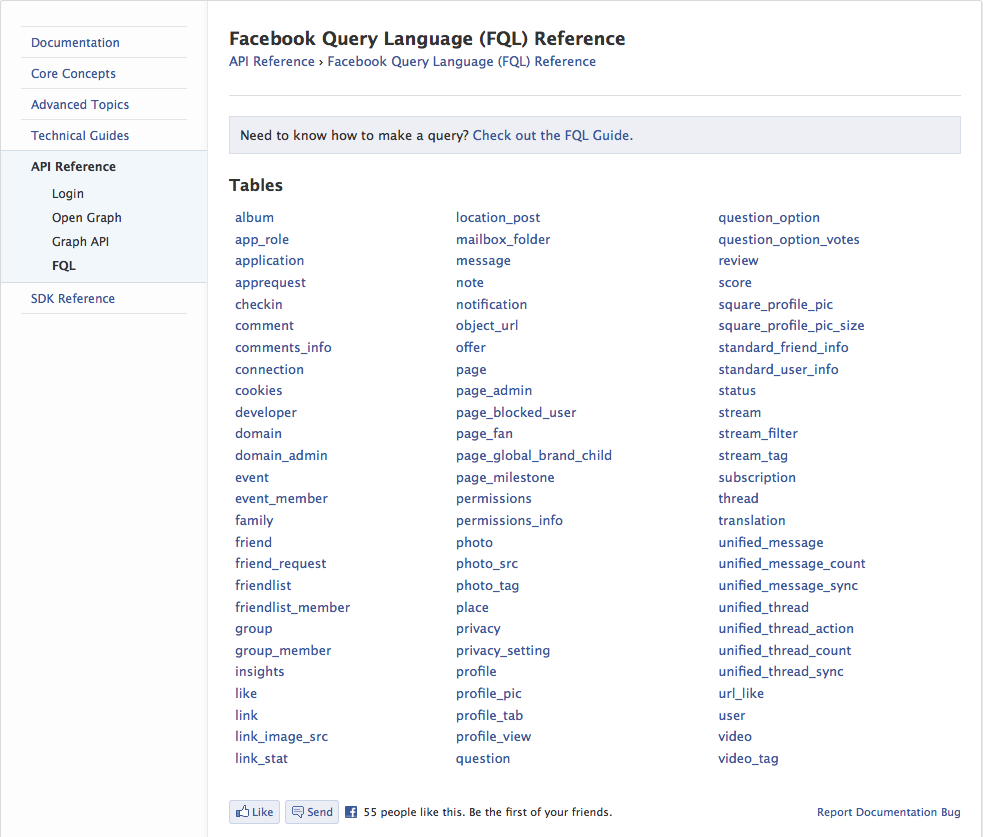Click the Facebook logo icon beside like count
983x837 pixels.
tap(351, 812)
